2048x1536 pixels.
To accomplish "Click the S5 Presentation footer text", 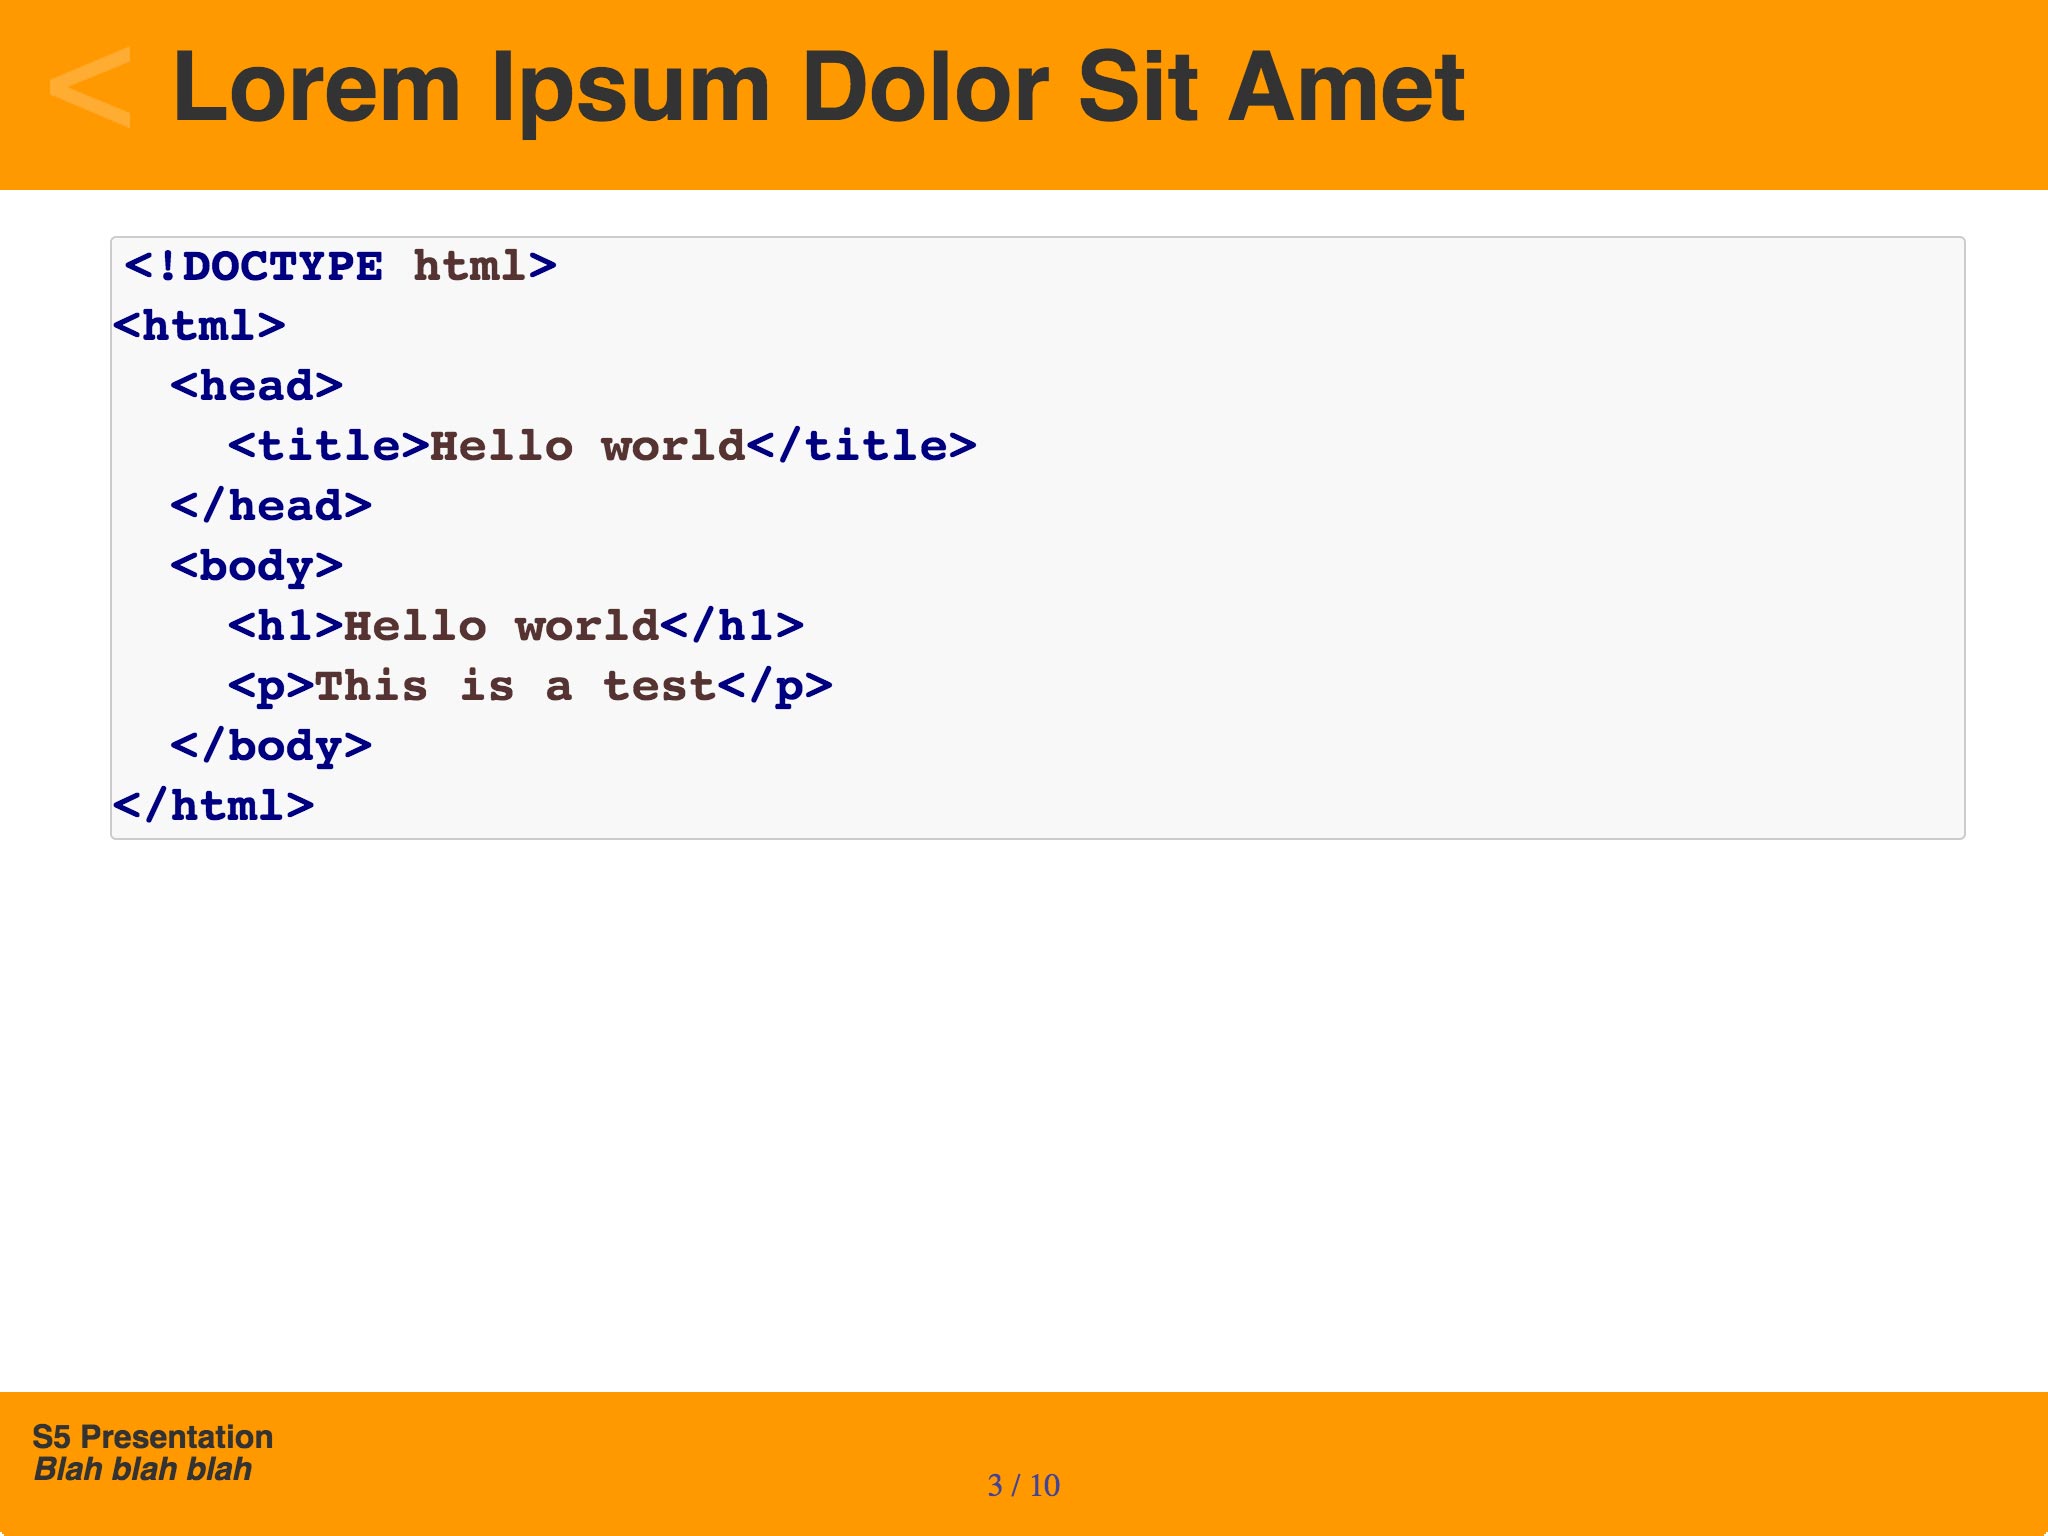I will pyautogui.click(x=152, y=1436).
